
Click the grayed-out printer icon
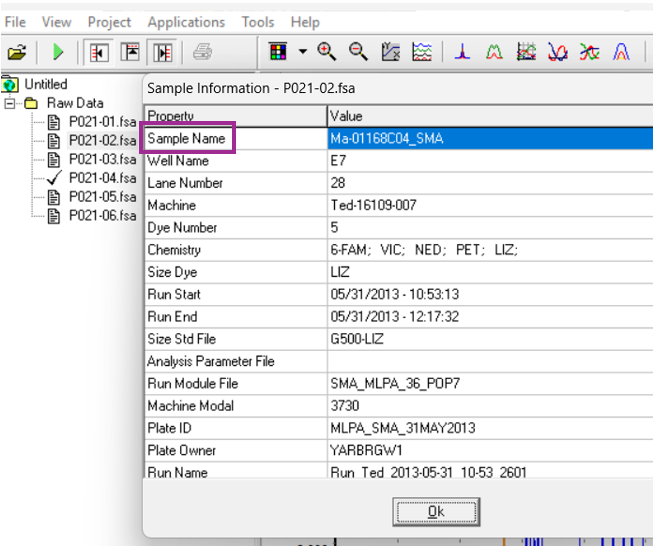tap(201, 51)
